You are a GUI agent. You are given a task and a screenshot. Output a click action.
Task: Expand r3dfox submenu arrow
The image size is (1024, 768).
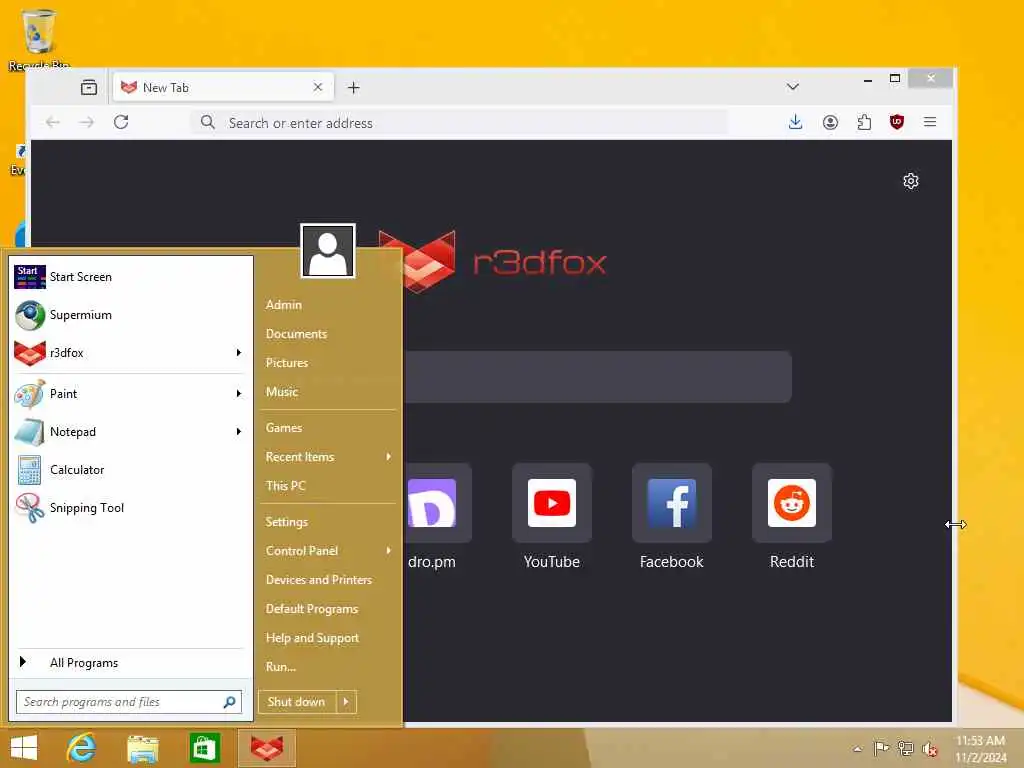coord(238,353)
